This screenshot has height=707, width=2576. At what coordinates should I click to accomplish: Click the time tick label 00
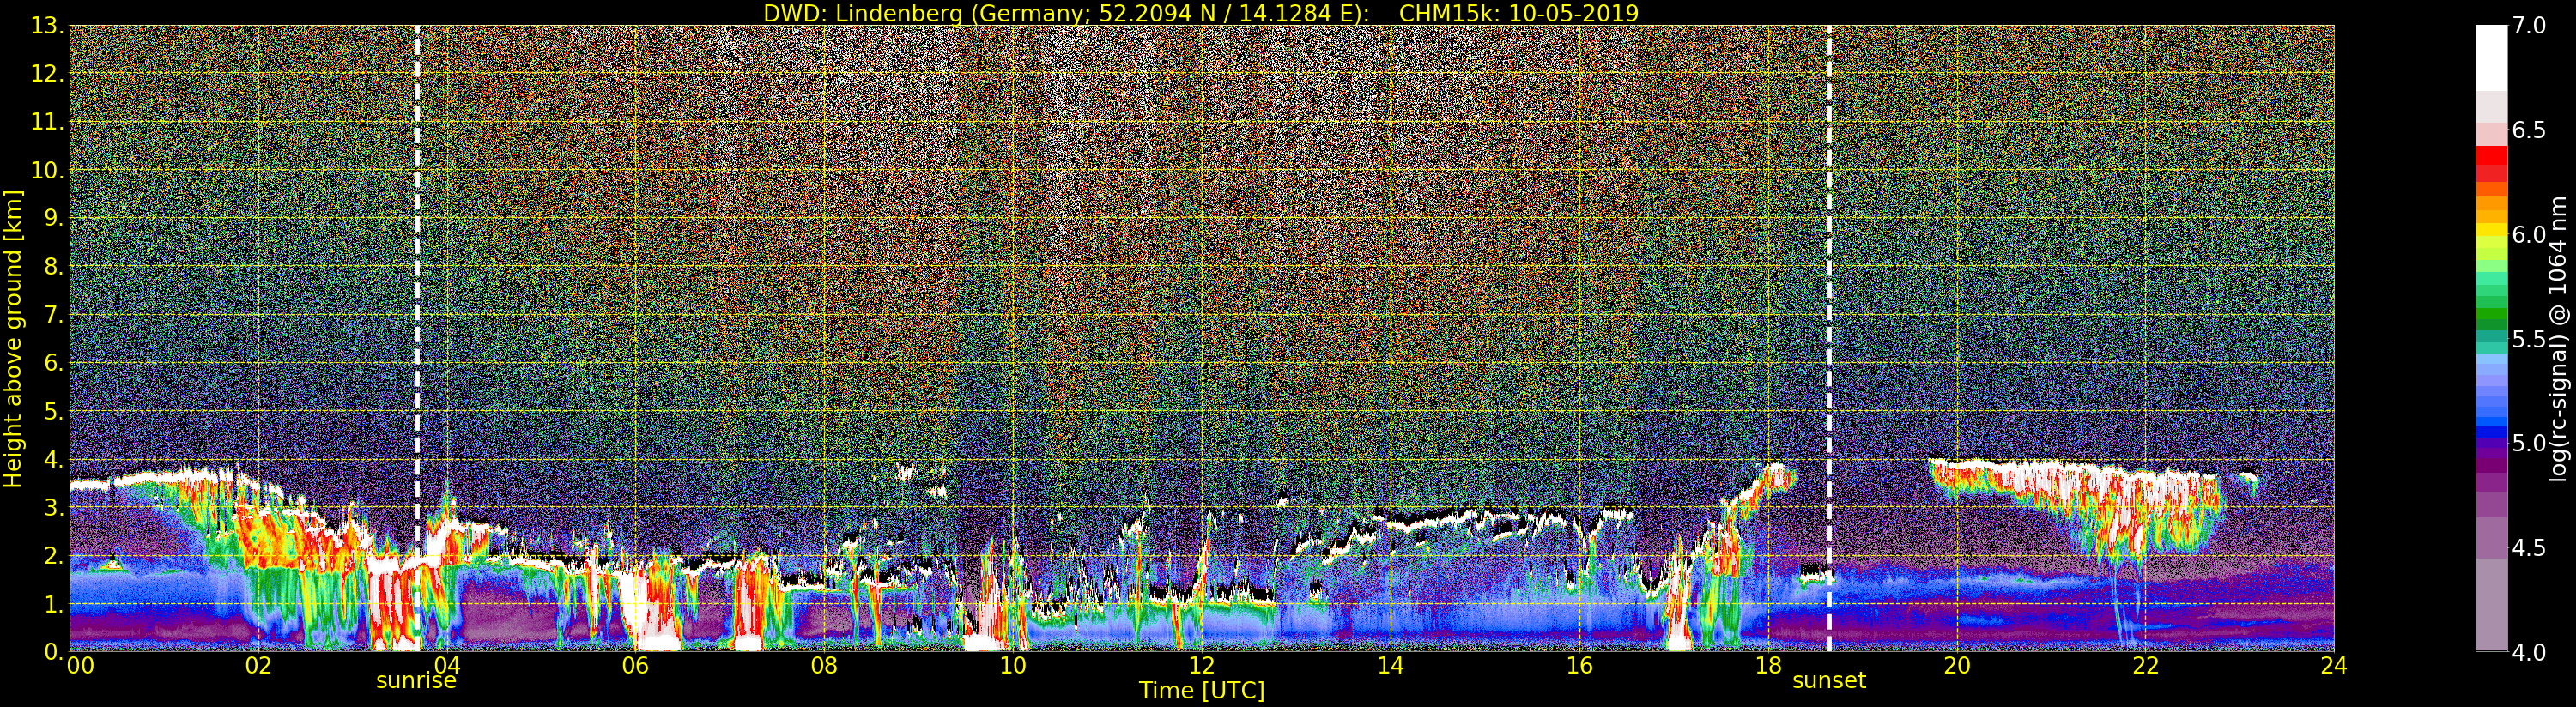[x=80, y=666]
